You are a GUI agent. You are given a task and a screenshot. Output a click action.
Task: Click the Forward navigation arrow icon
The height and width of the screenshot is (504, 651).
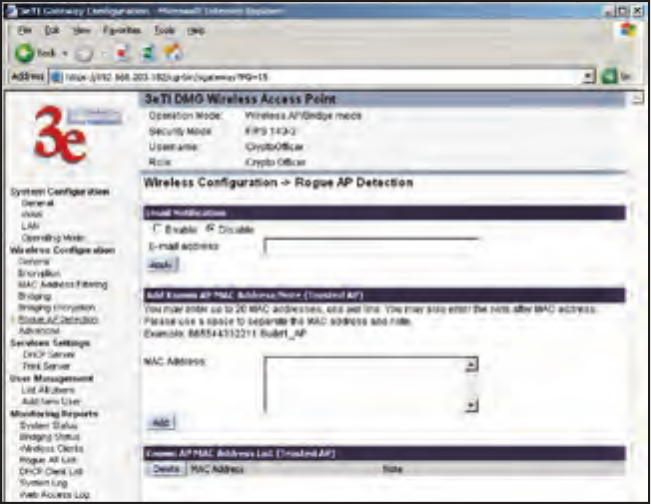[84, 54]
